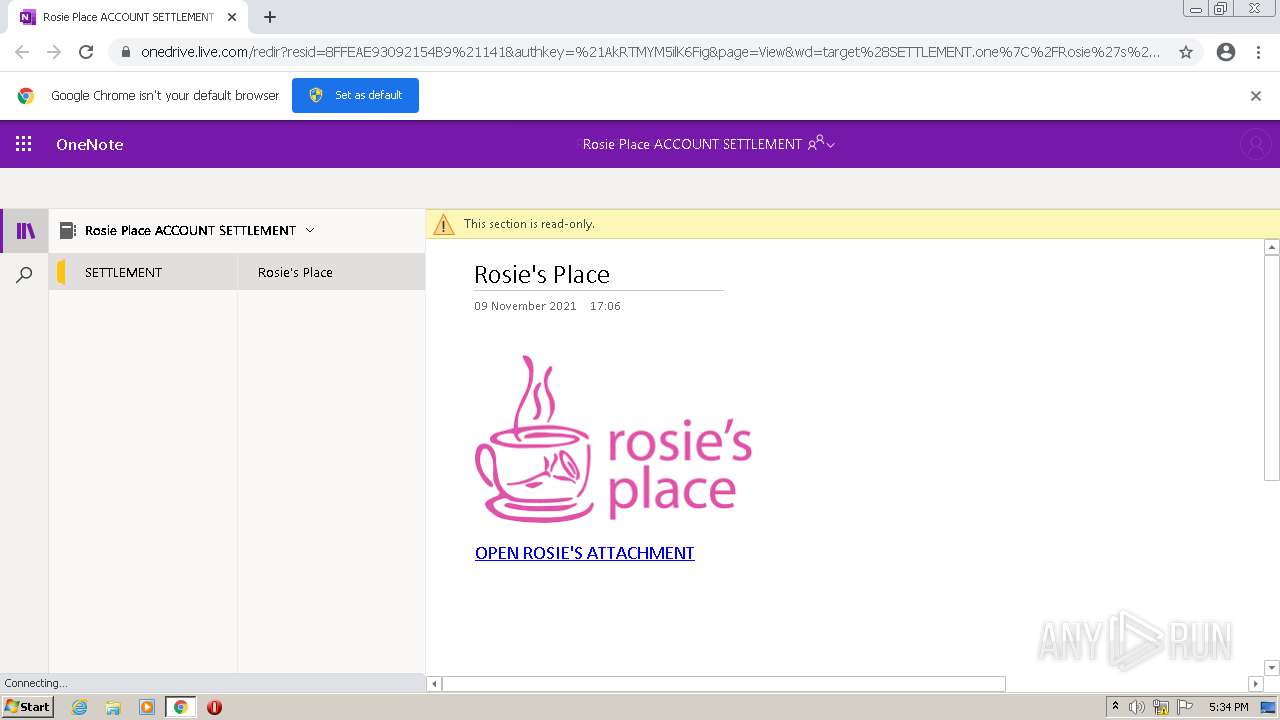Image resolution: width=1280 pixels, height=720 pixels.
Task: Open the Chrome profile avatar
Action: [1226, 52]
